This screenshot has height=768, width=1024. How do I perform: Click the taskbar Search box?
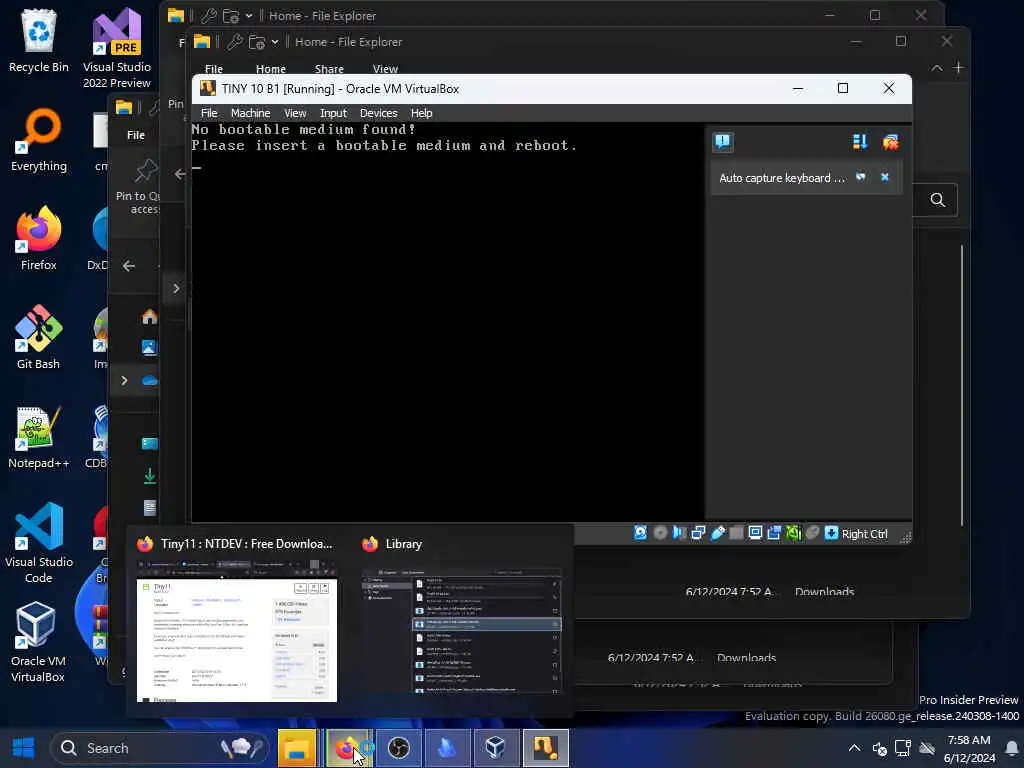coord(159,748)
